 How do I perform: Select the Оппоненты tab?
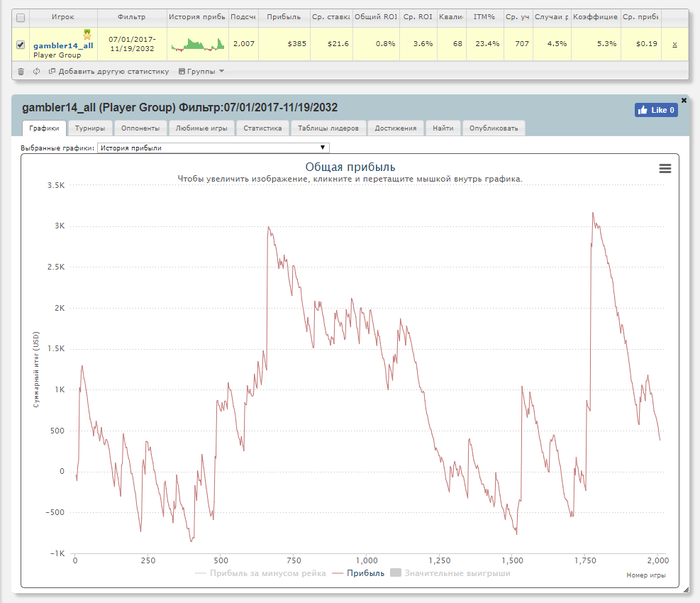140,128
